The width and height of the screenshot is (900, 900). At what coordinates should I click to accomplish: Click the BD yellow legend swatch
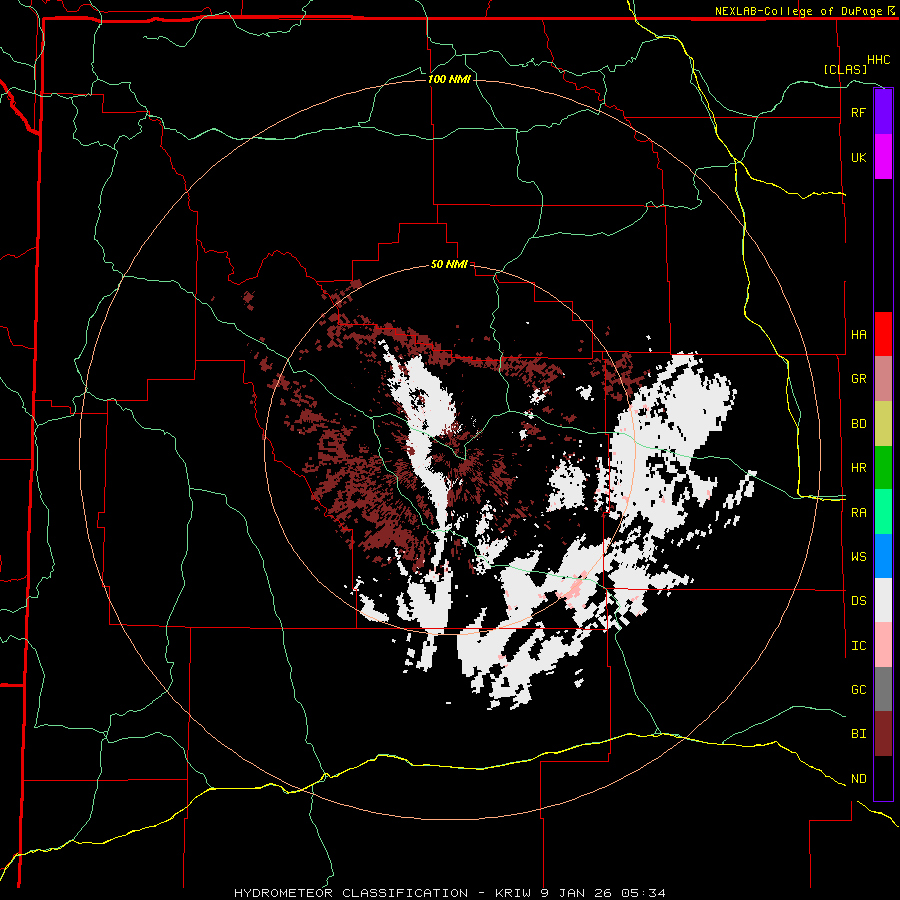883,423
